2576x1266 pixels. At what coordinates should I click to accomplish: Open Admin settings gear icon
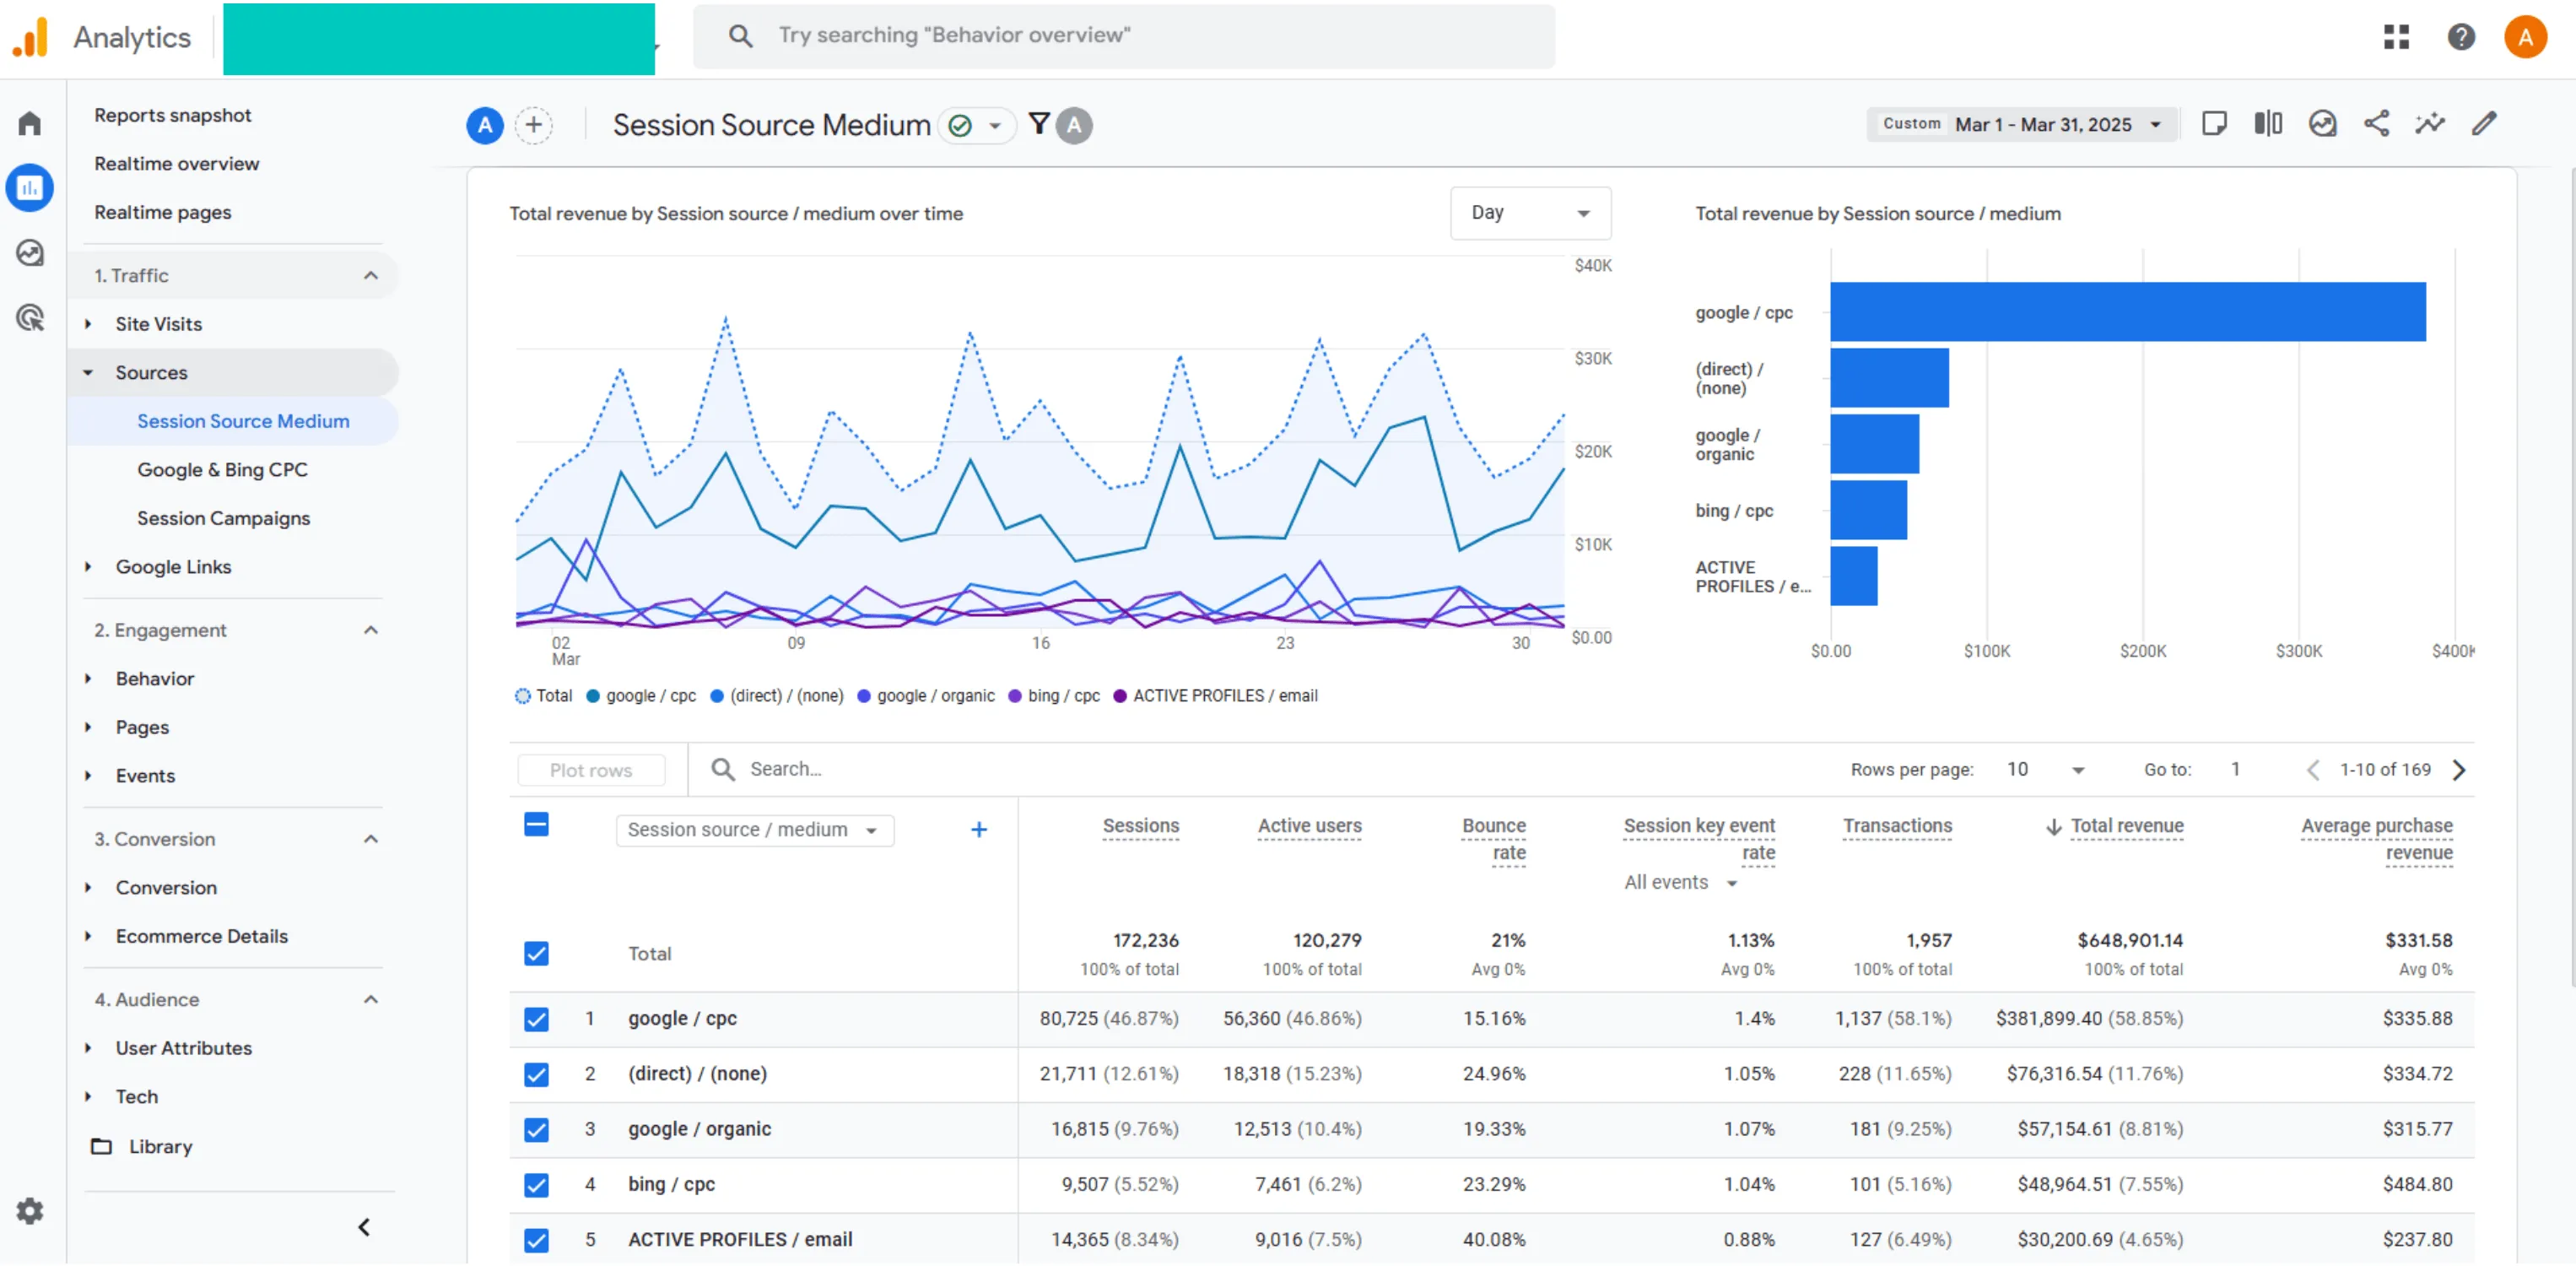30,1213
